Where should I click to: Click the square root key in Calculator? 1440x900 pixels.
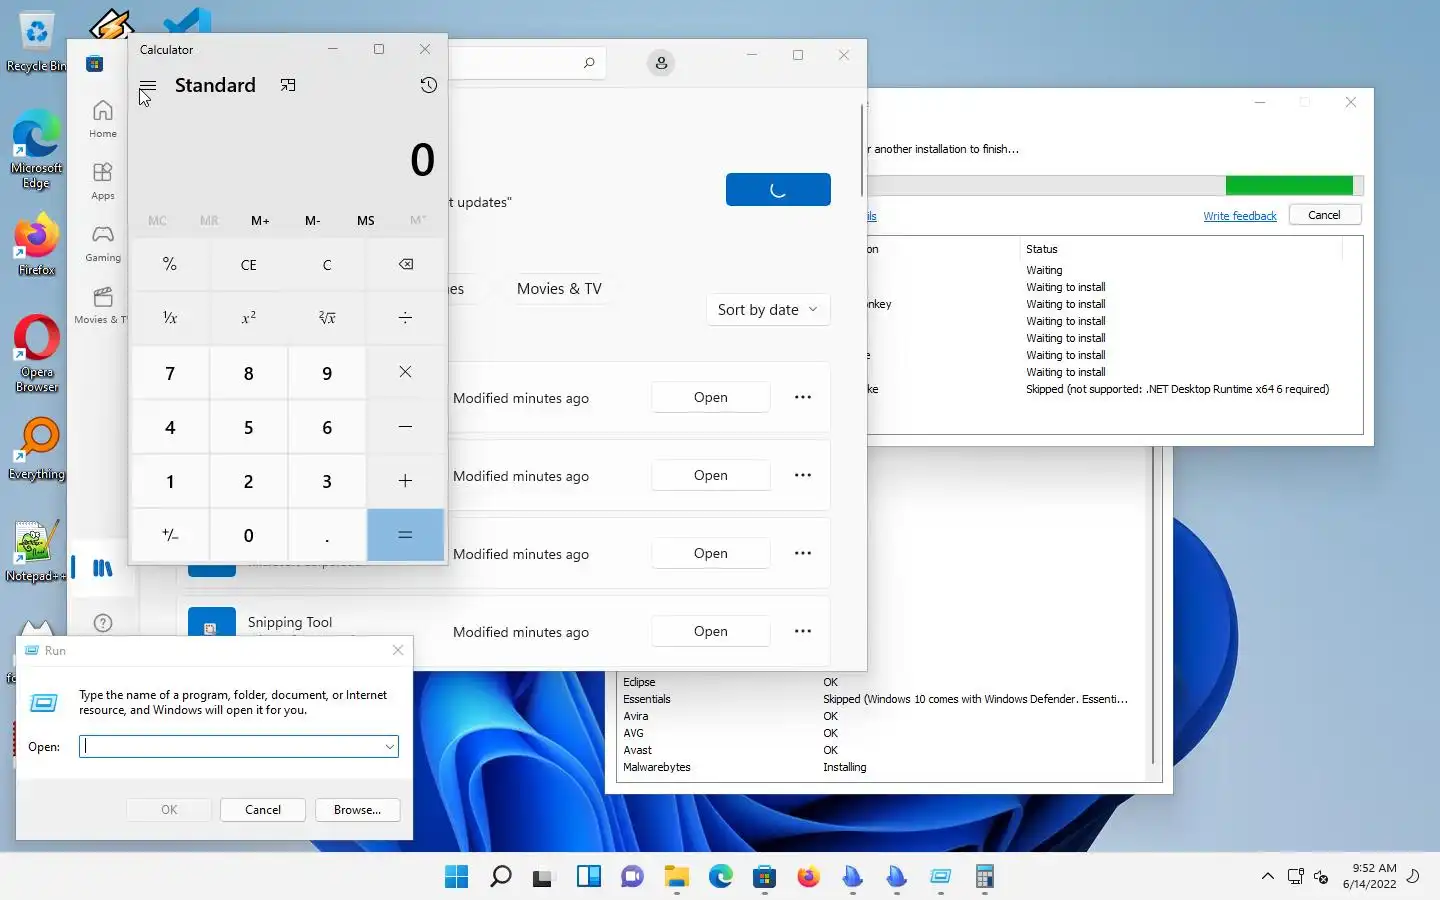(327, 318)
